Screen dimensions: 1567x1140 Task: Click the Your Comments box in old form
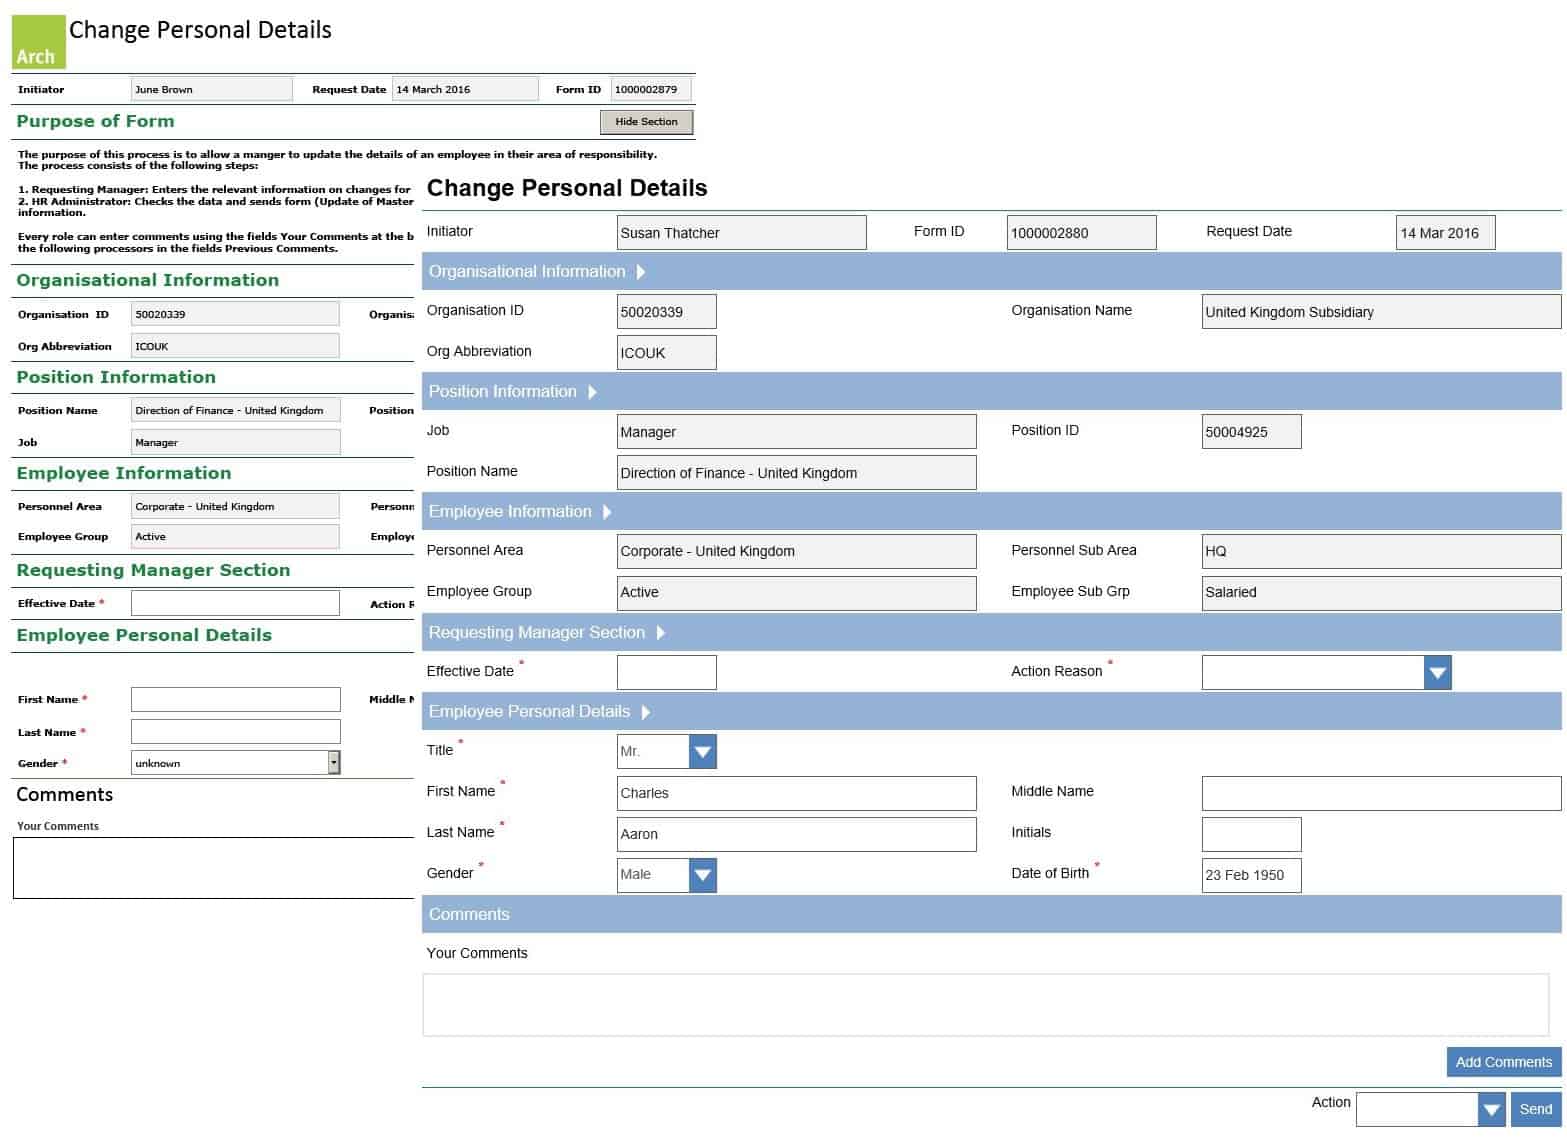(x=214, y=868)
